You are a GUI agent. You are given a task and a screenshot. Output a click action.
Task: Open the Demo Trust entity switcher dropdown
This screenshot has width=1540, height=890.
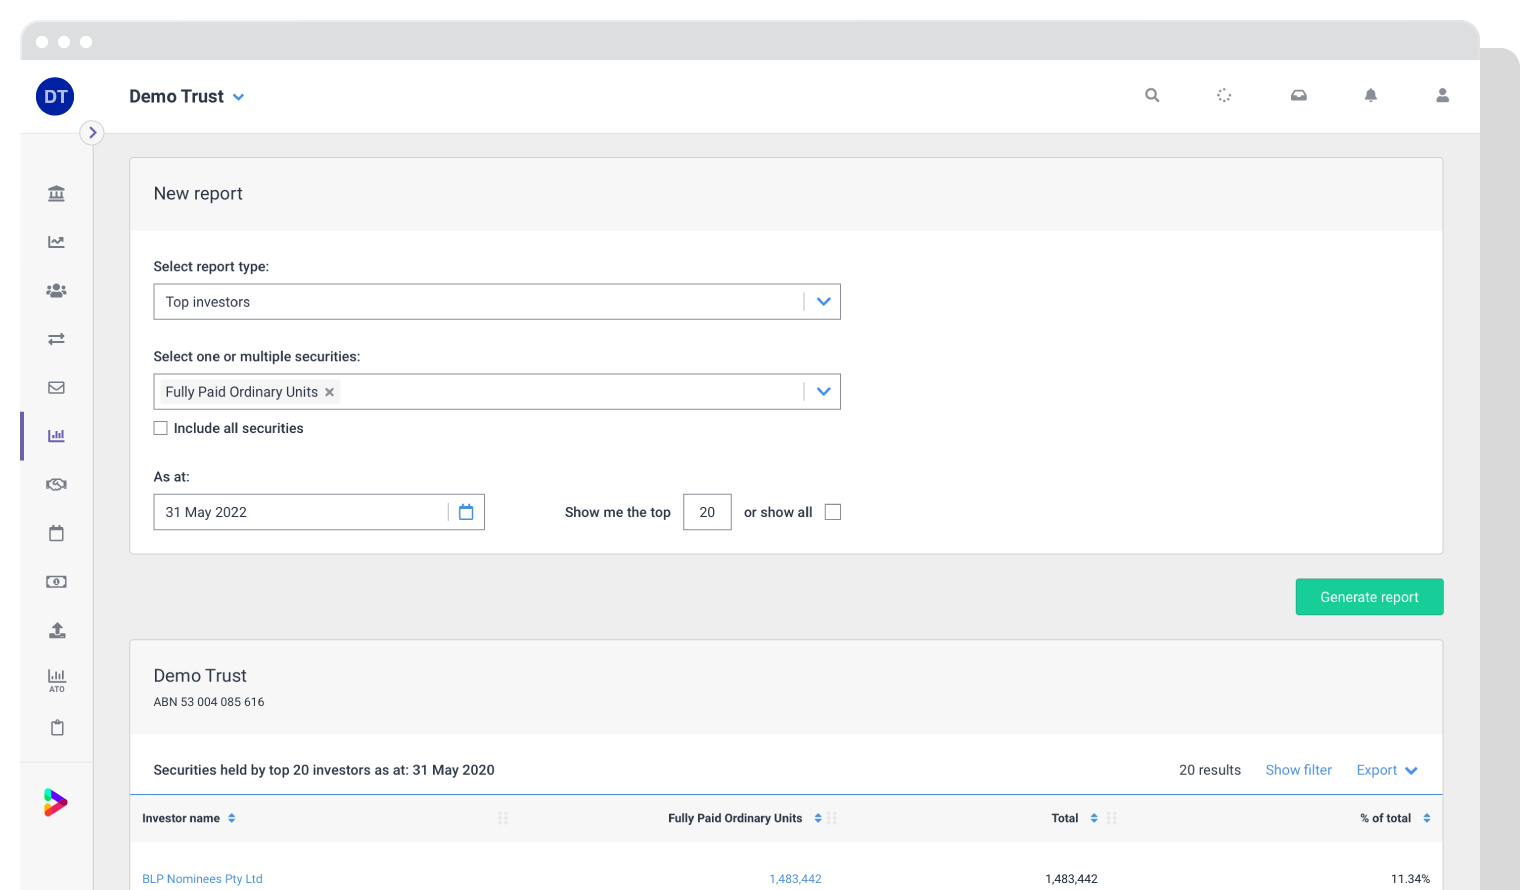[238, 97]
